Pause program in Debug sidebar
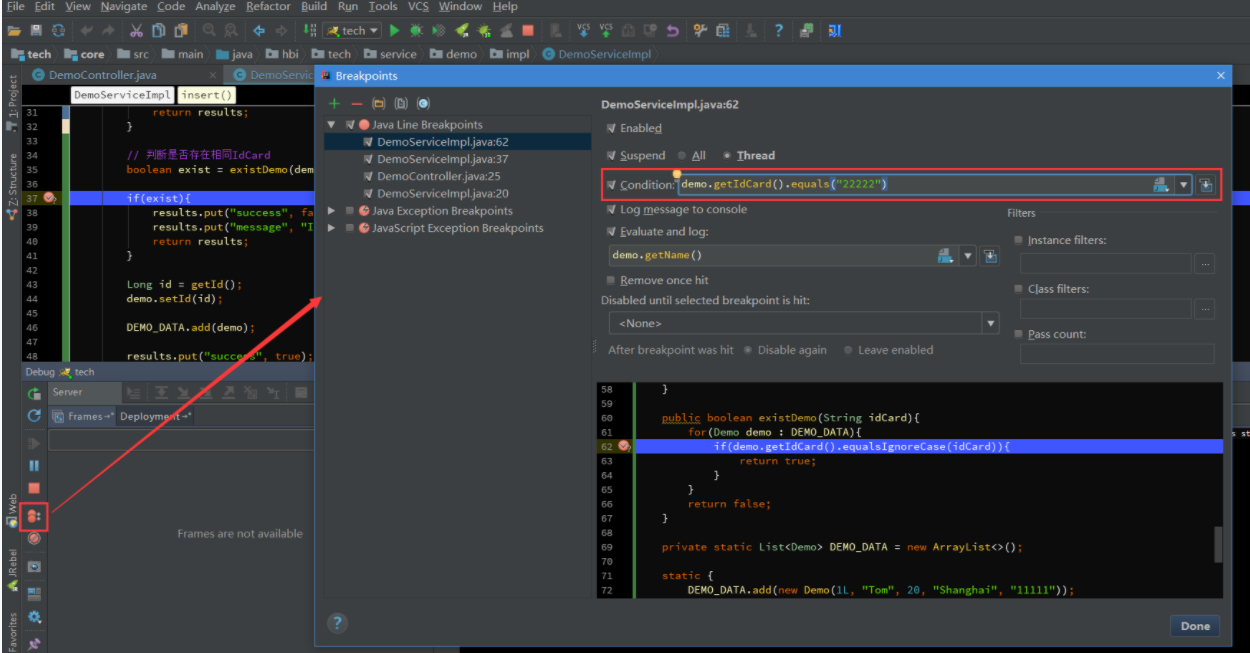 pos(34,466)
